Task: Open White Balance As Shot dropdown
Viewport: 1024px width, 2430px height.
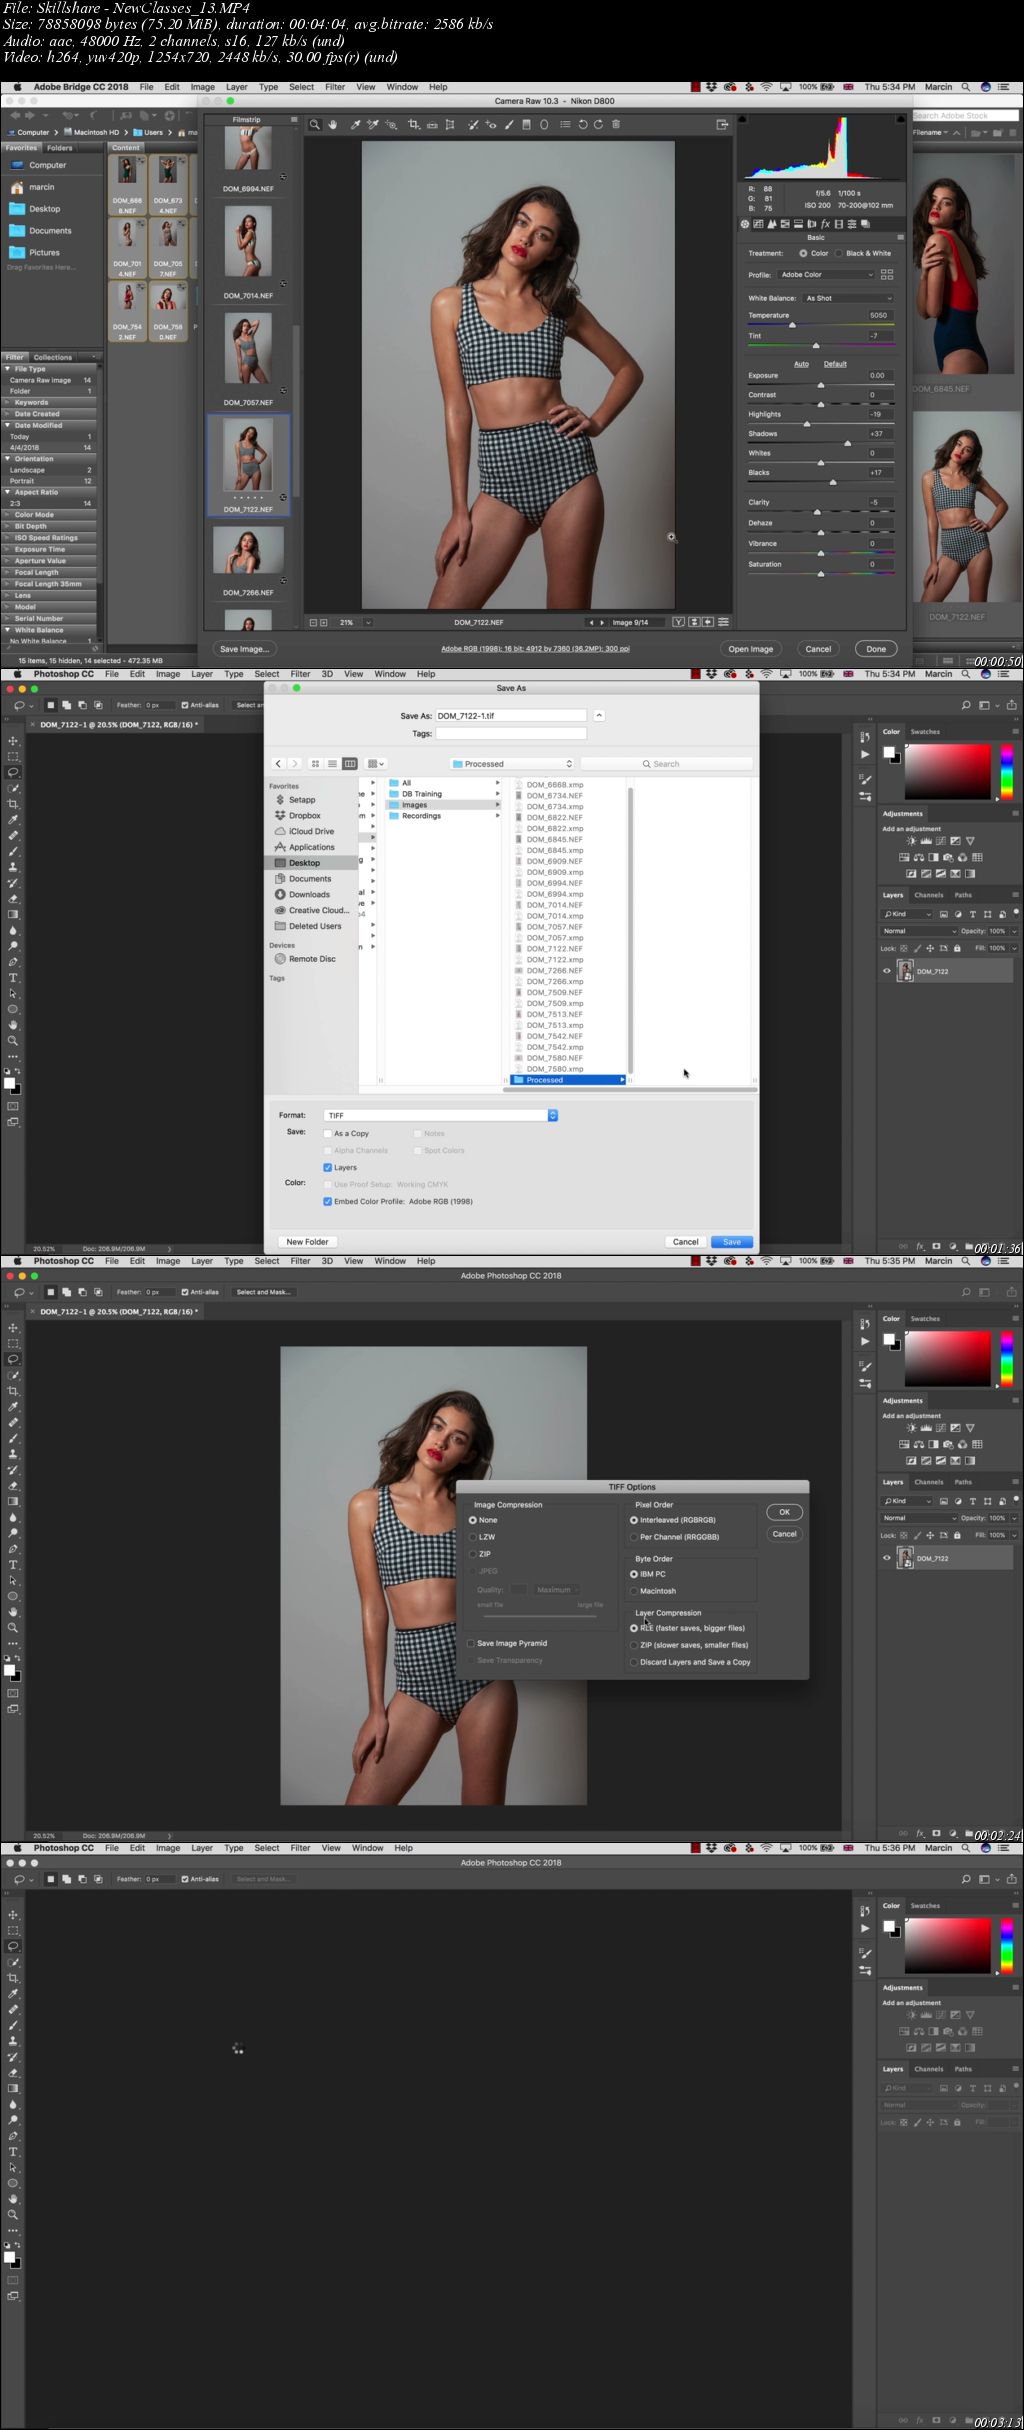Action: [x=849, y=298]
